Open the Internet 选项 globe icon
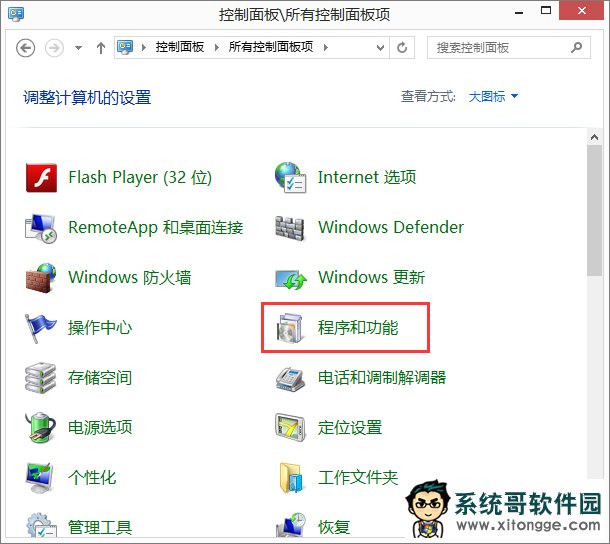 290,178
